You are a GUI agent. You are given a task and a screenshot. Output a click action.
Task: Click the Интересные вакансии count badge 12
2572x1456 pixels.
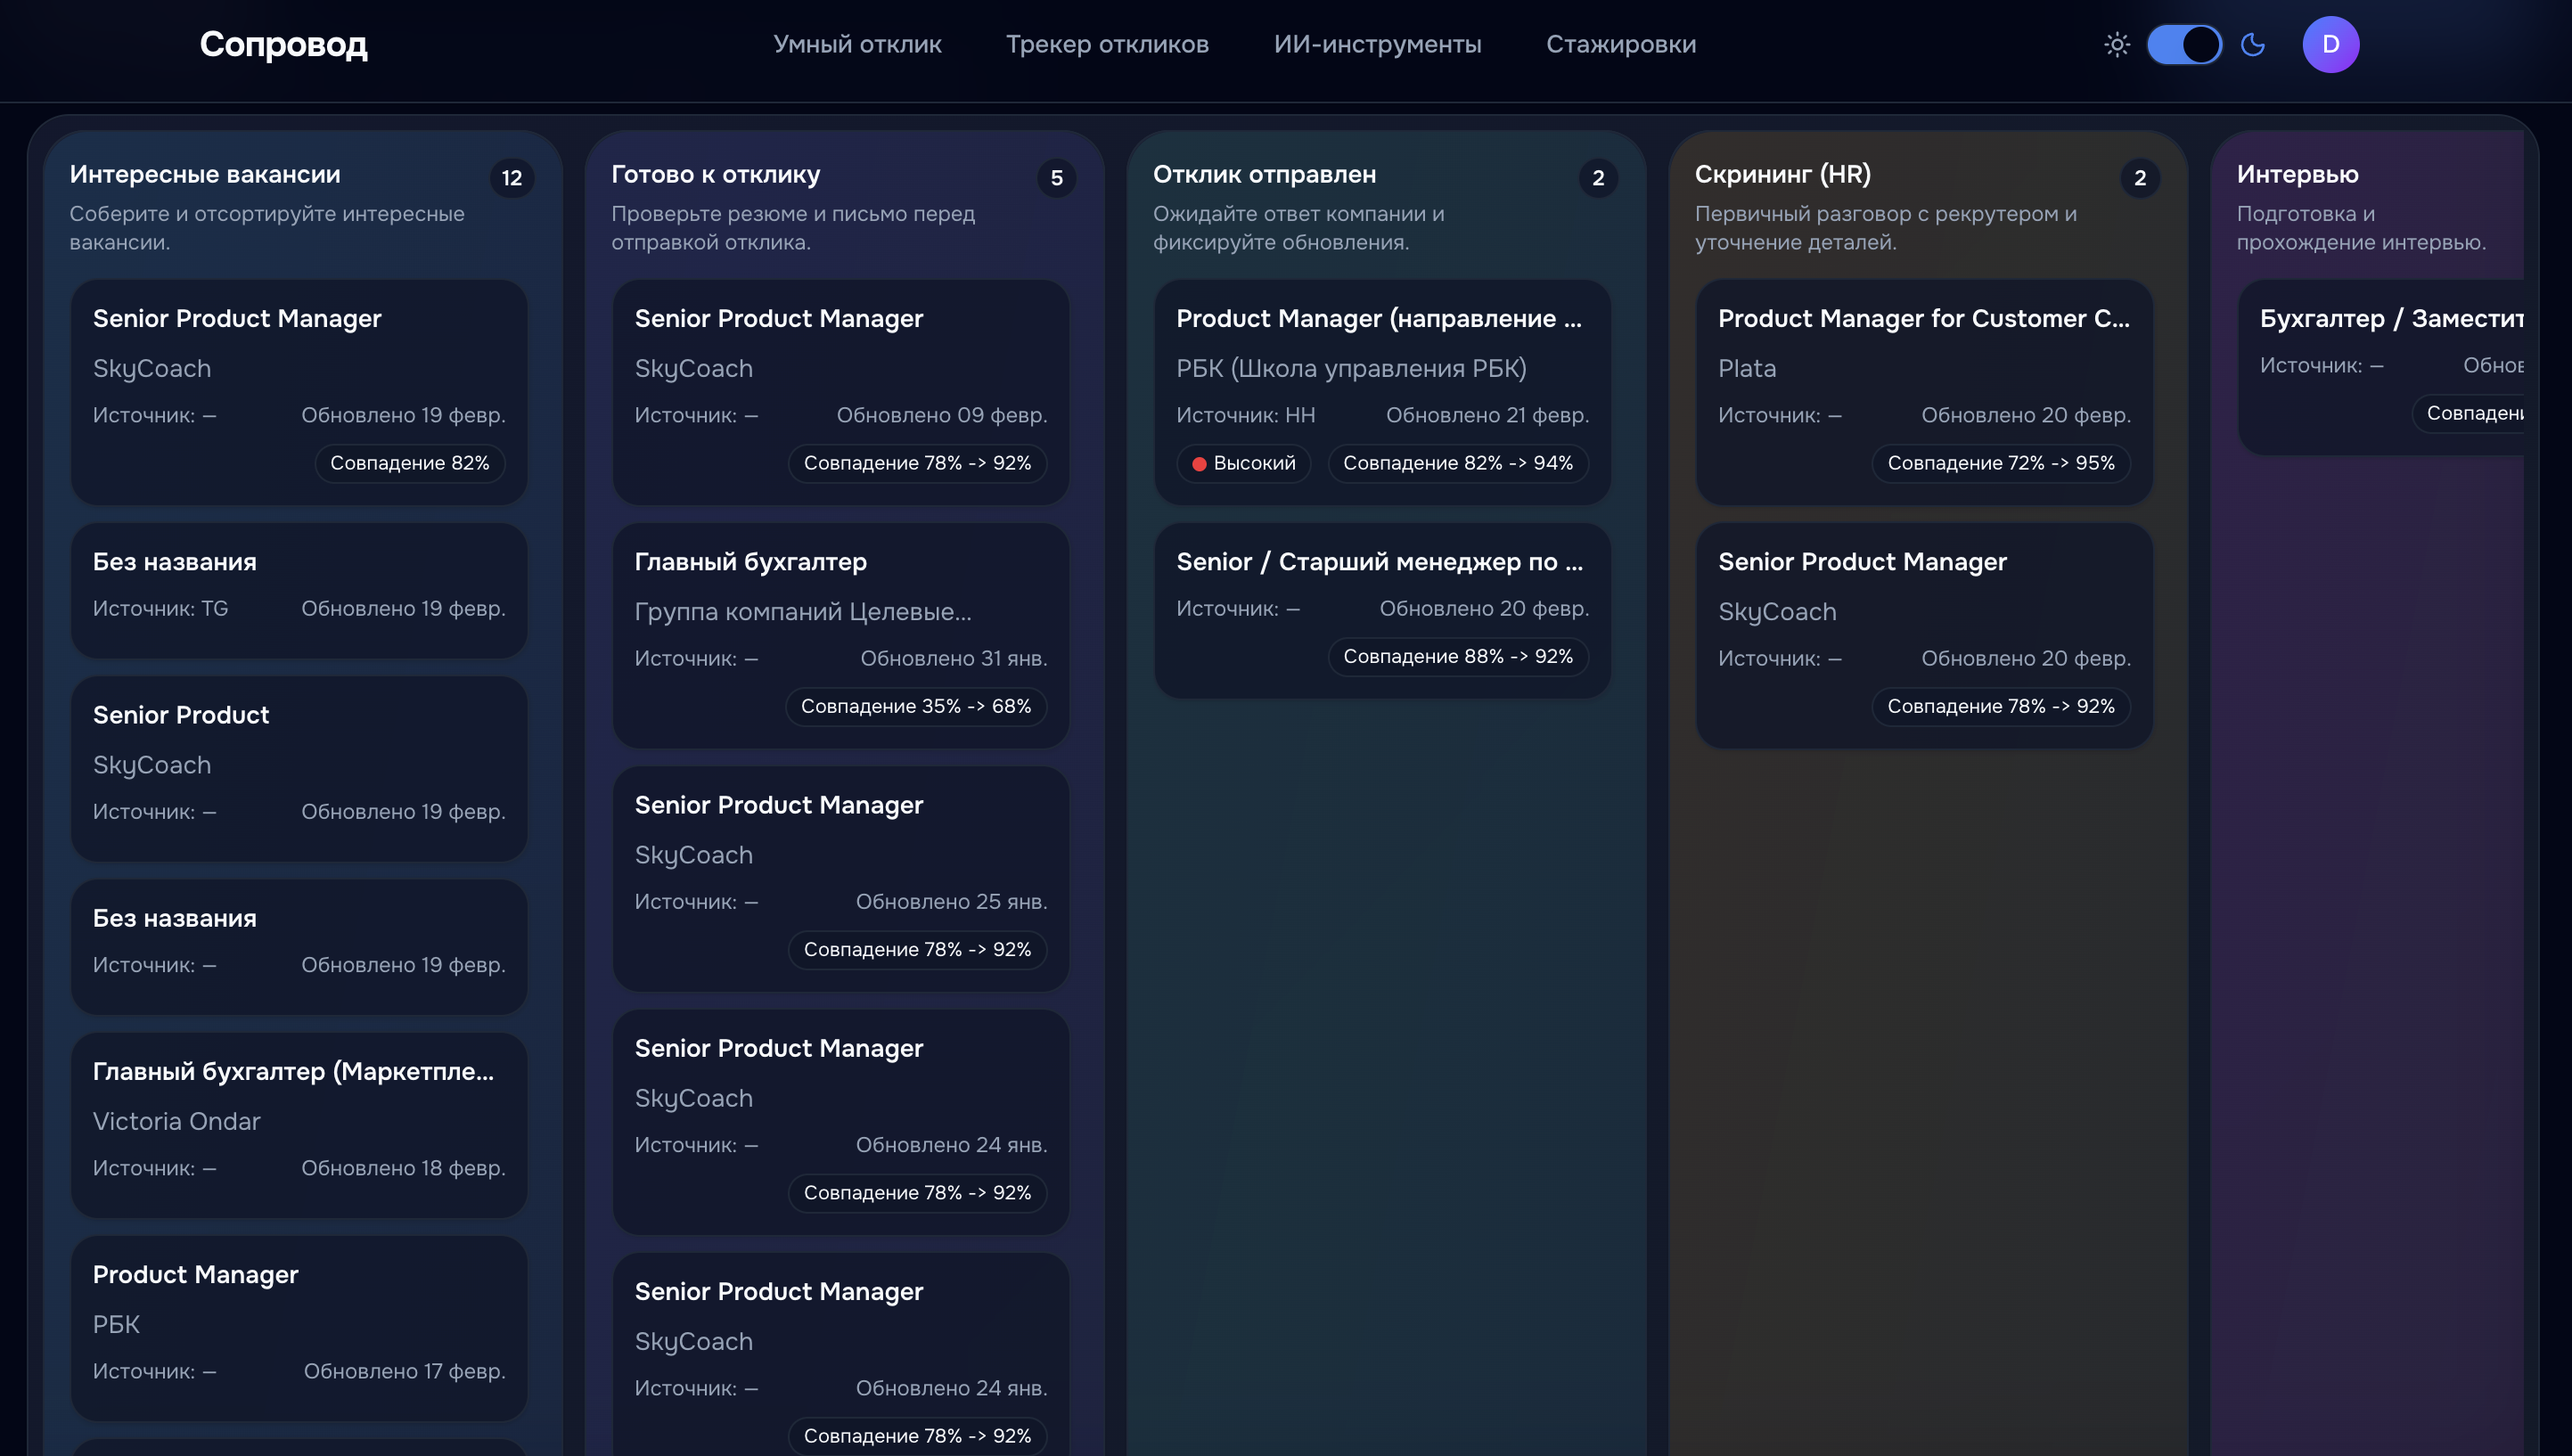[512, 178]
